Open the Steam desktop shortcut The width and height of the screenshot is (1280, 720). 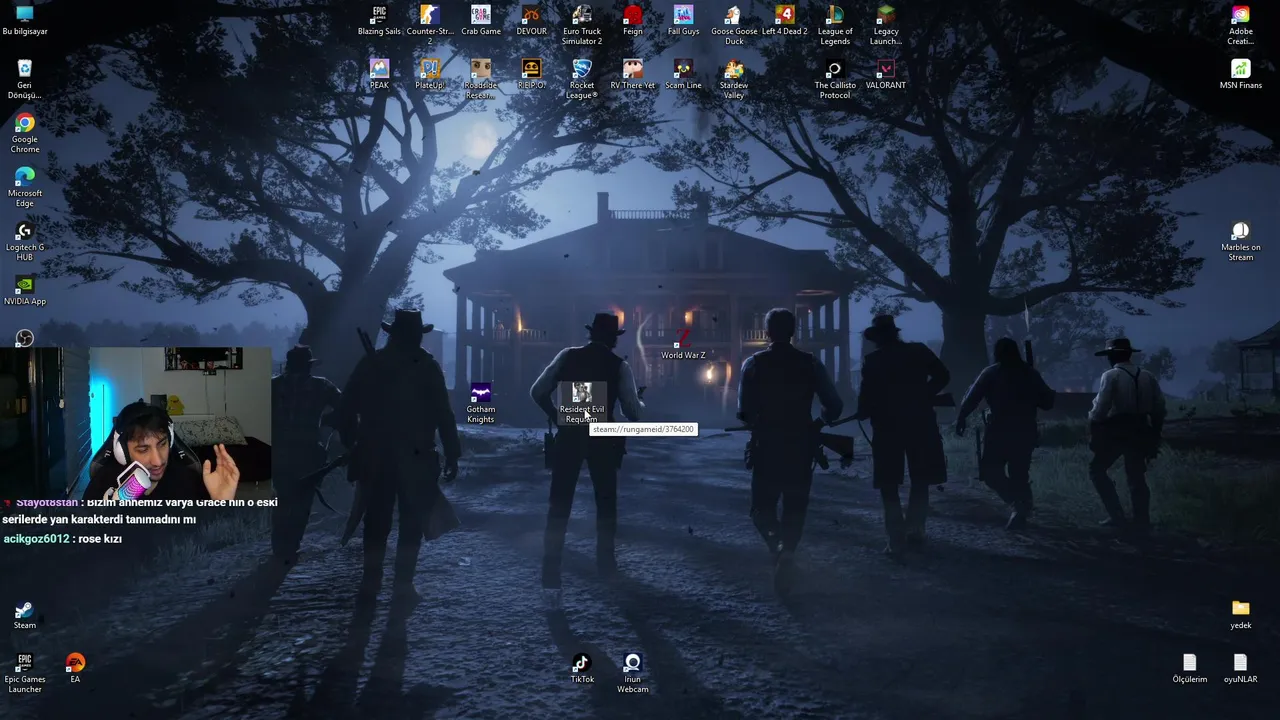coord(25,614)
